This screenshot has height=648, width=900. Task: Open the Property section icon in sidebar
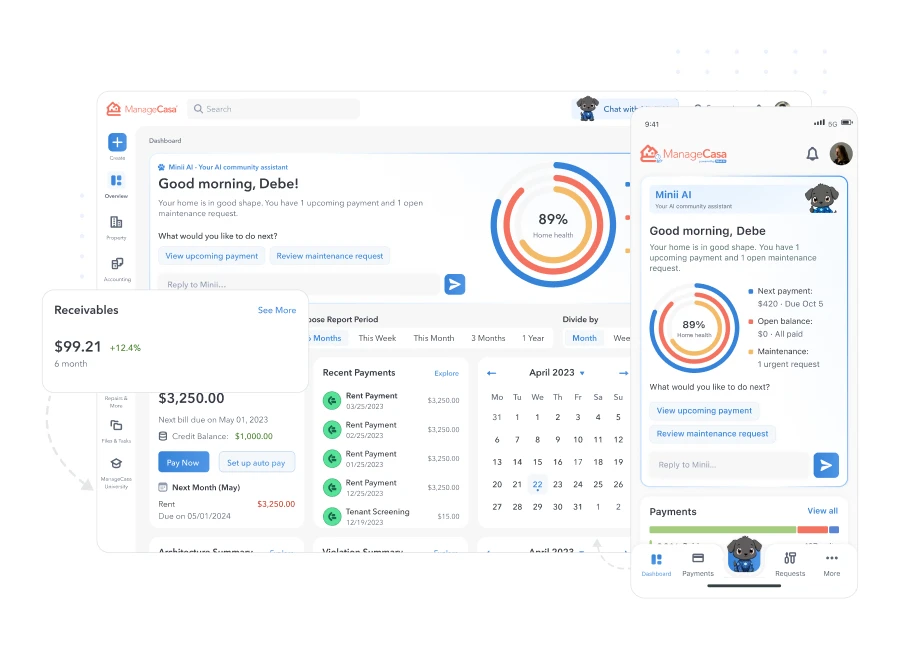[x=117, y=222]
